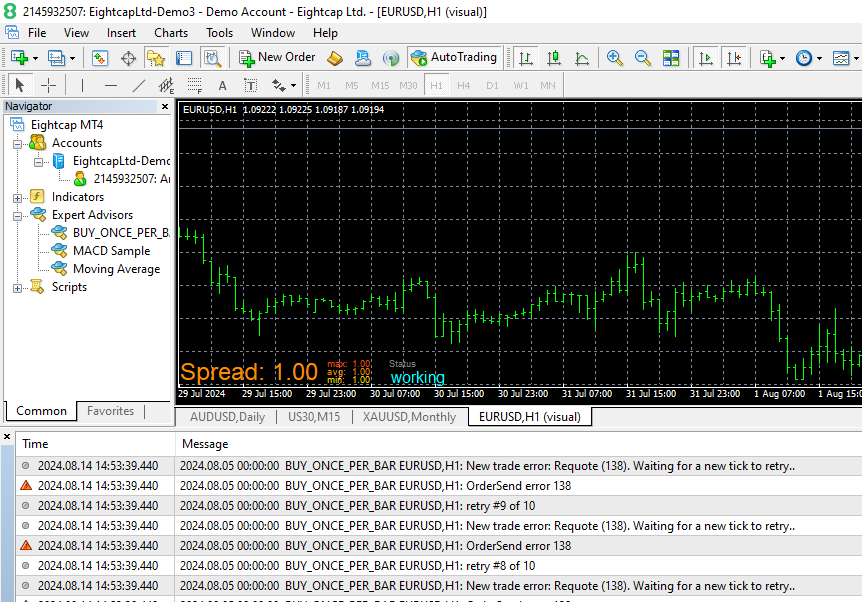862x602 pixels.
Task: Toggle the Market Watch panel
Action: tap(100, 58)
